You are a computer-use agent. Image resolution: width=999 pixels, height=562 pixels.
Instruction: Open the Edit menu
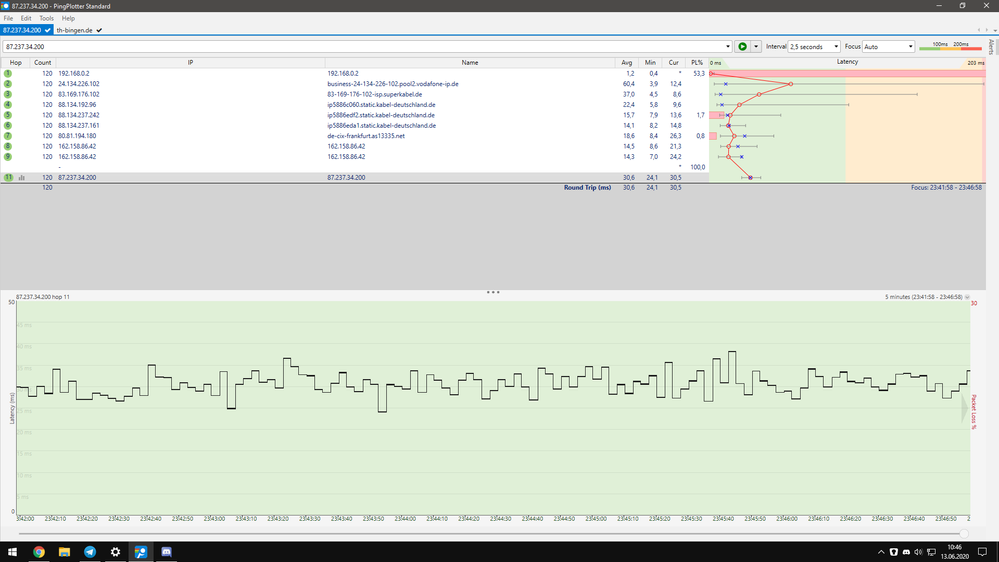[26, 18]
